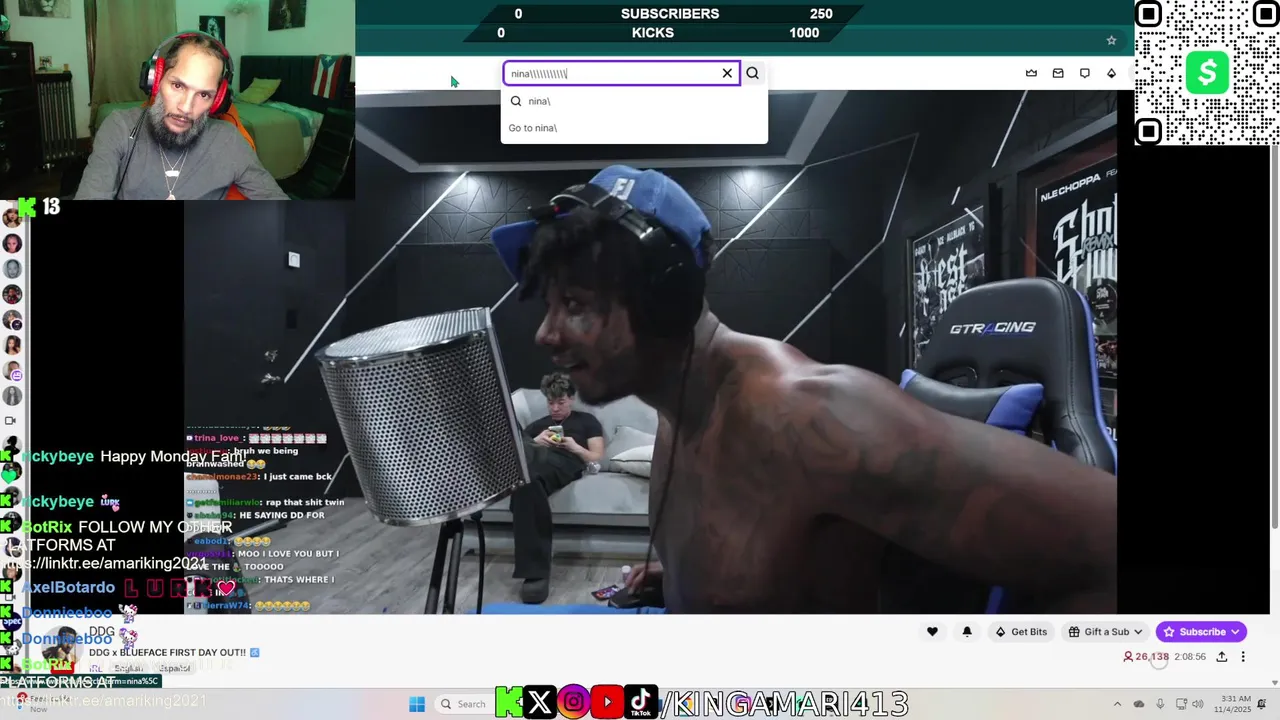Click the bits diamond icon in header

click(x=1111, y=73)
